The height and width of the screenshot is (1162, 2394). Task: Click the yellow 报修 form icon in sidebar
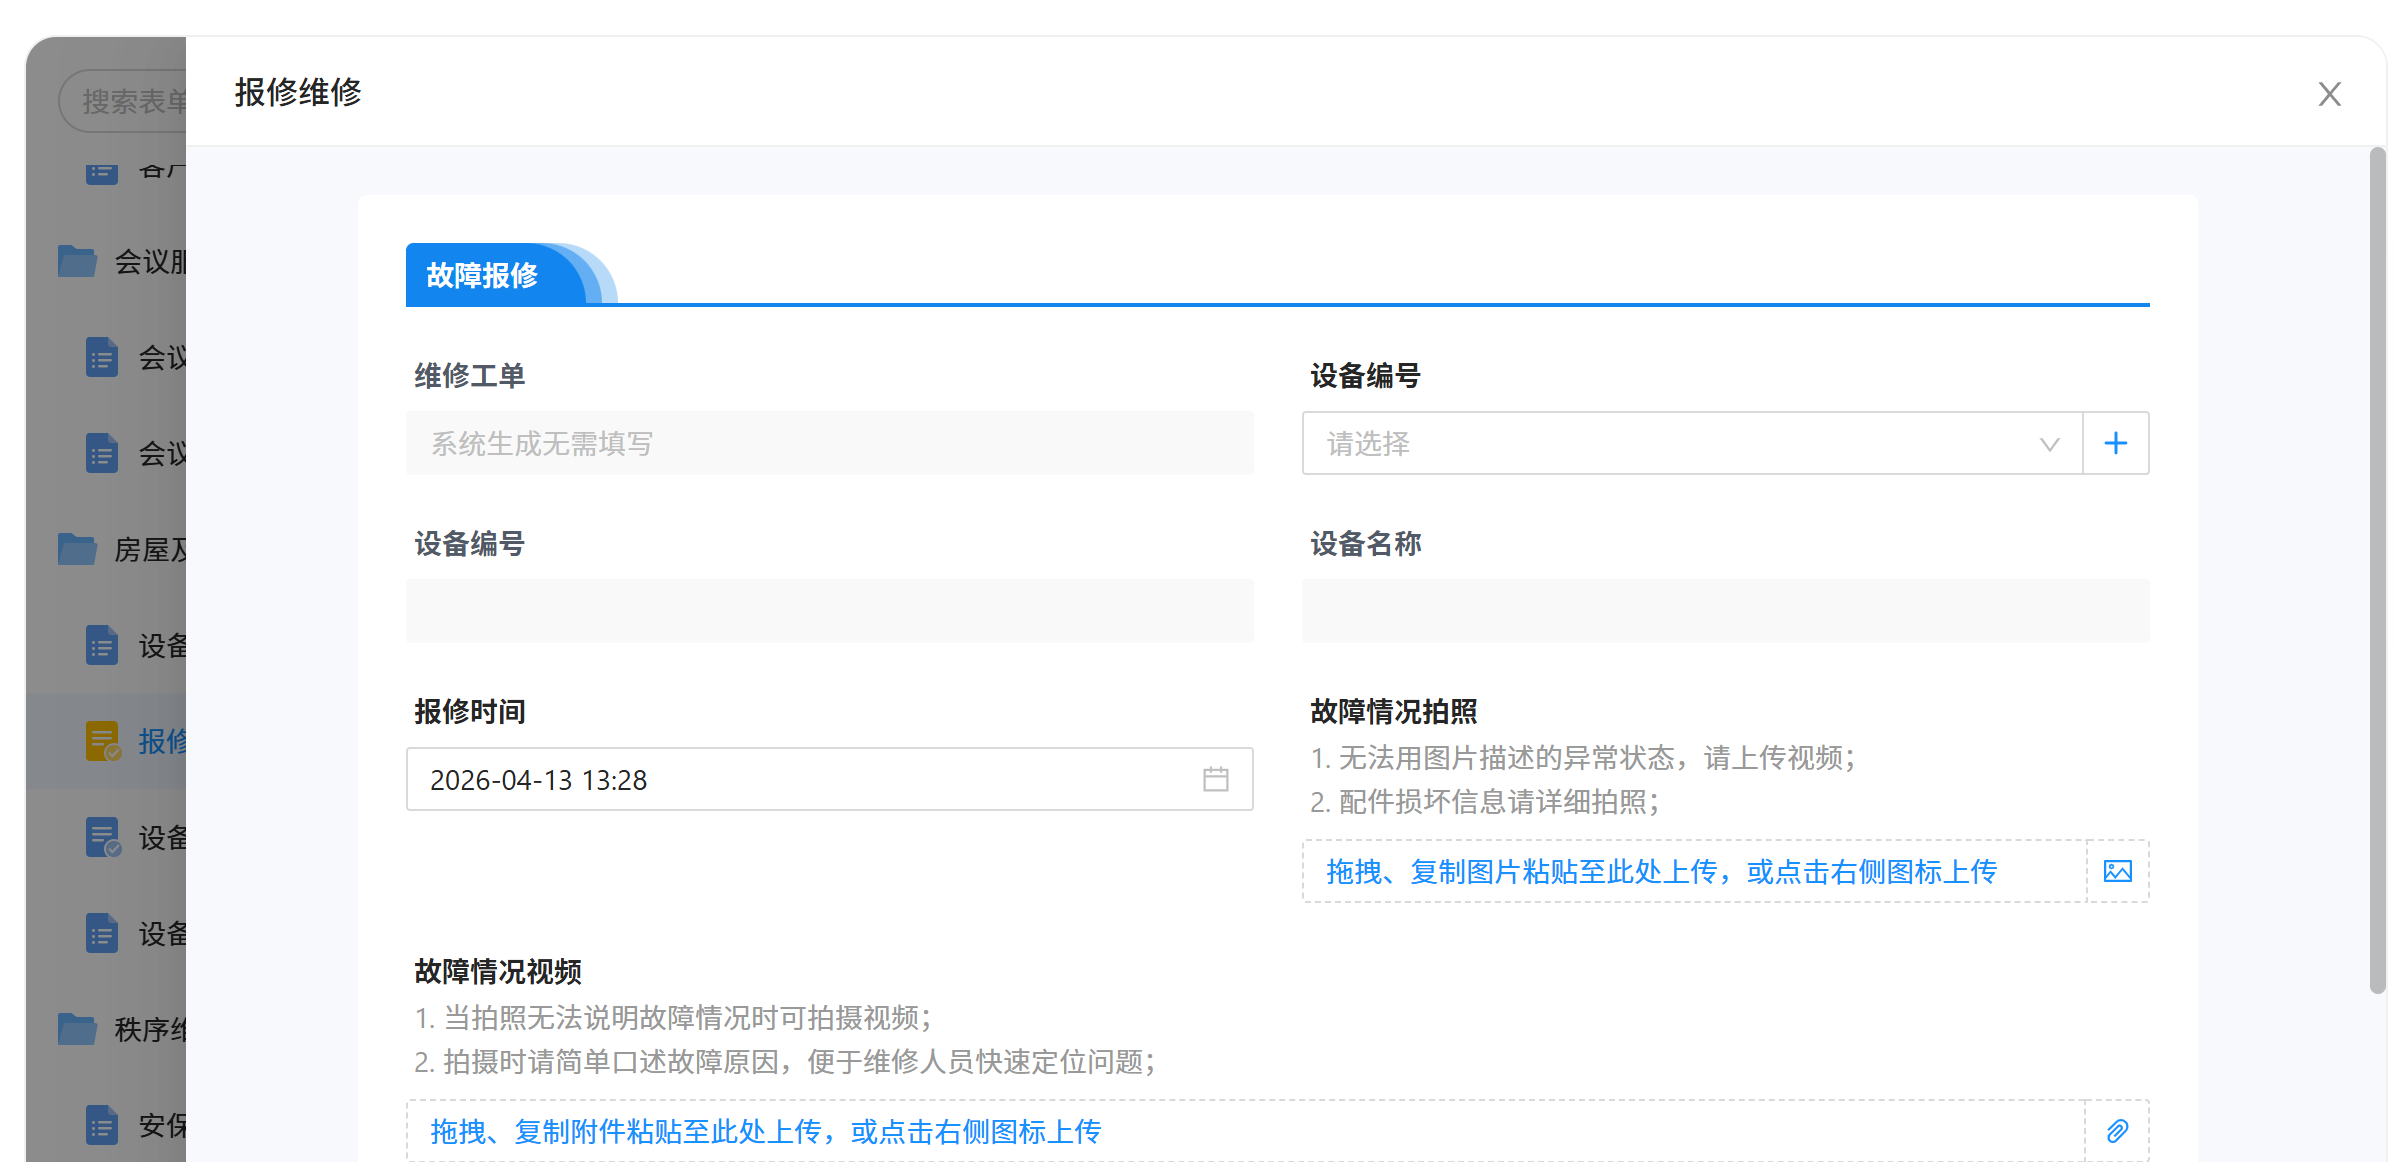pyautogui.click(x=102, y=741)
